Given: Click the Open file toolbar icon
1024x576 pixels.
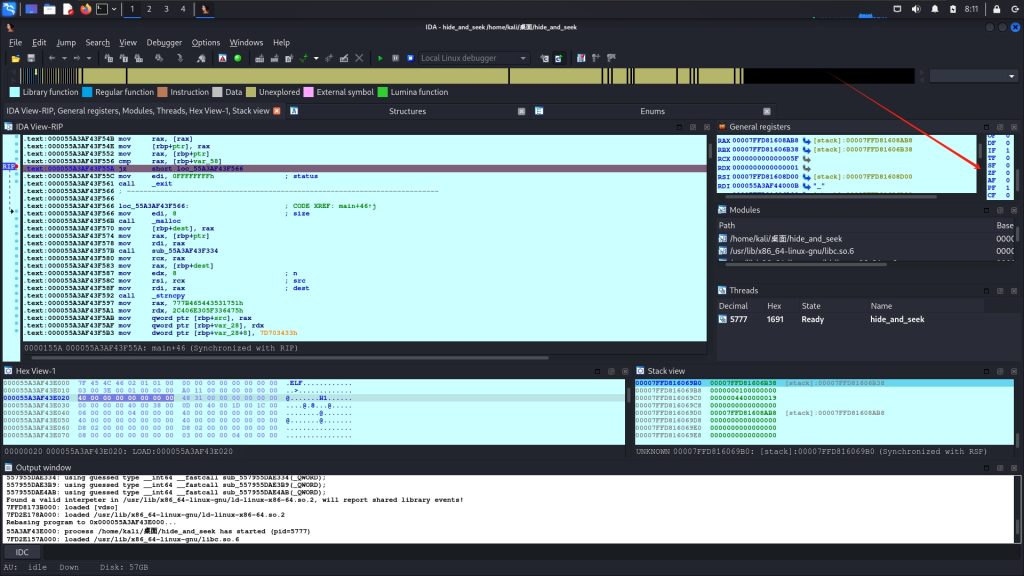Looking at the screenshot, I should point(16,58).
